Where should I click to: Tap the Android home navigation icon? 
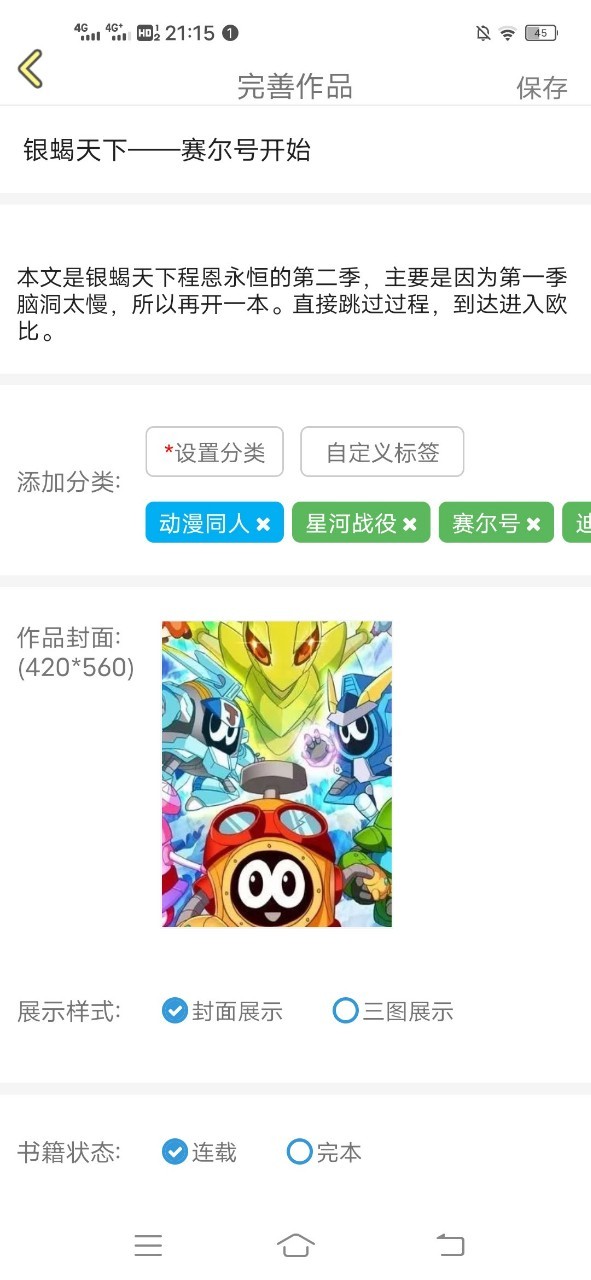click(295, 1245)
